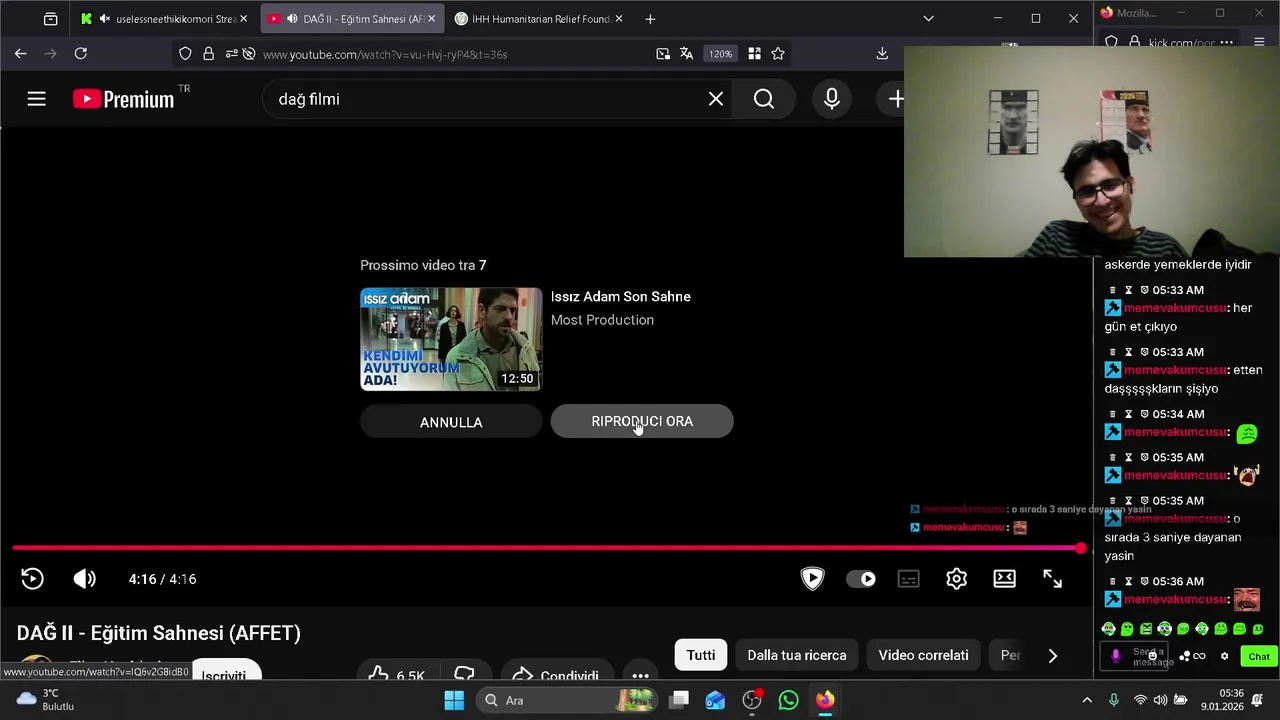This screenshot has width=1280, height=720.
Task: Click the shield play icon in player controls
Action: coord(812,579)
